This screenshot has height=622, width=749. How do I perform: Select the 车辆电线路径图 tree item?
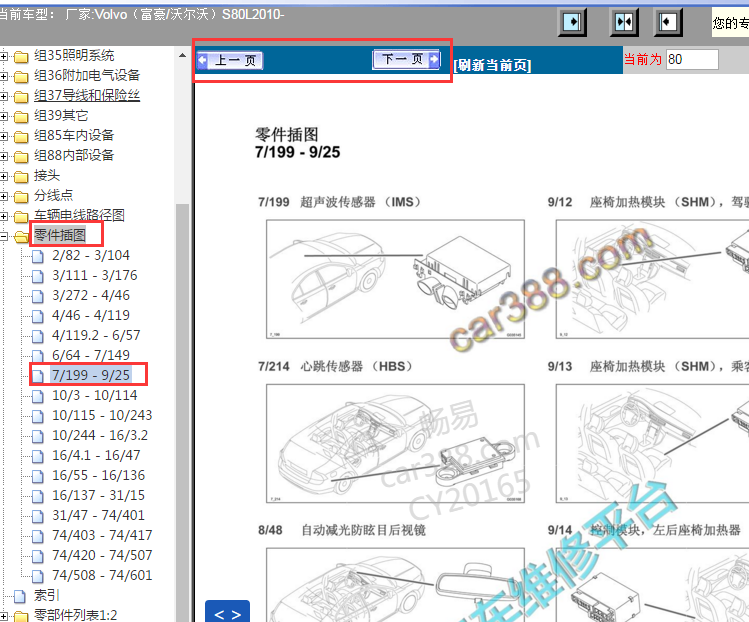(x=79, y=215)
